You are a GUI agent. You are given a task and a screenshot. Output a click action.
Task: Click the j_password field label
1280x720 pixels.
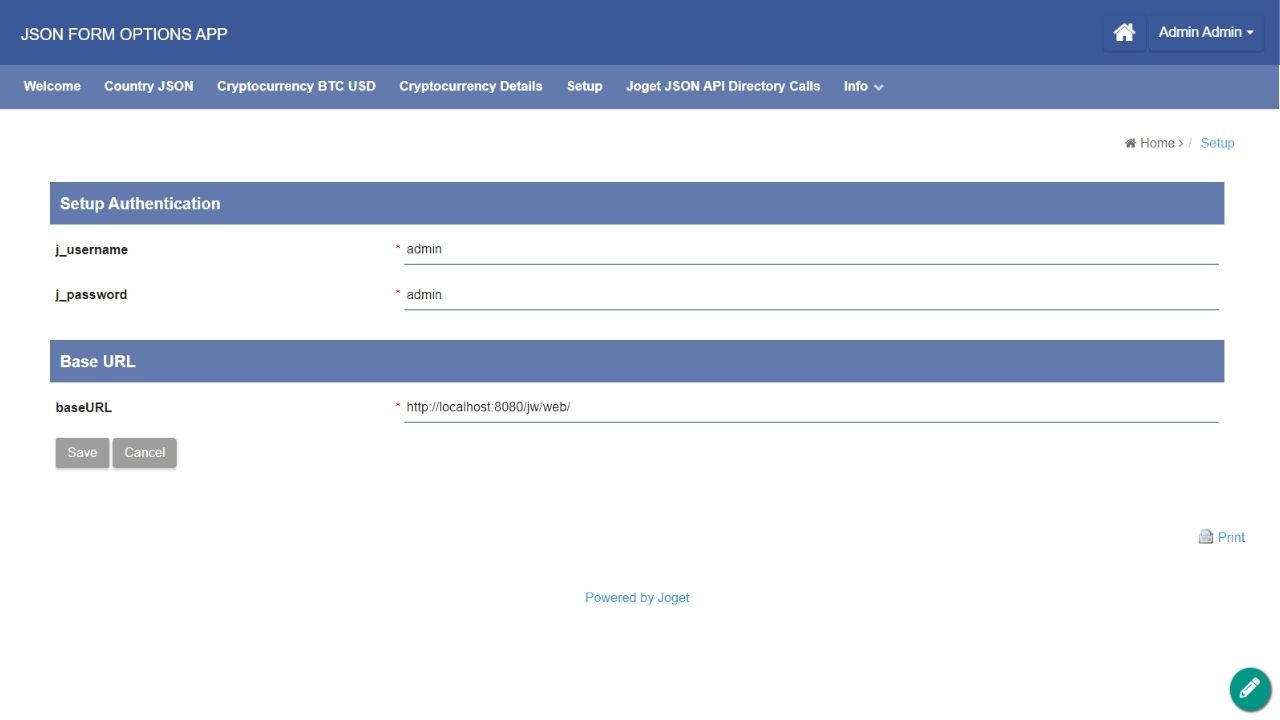(x=91, y=295)
